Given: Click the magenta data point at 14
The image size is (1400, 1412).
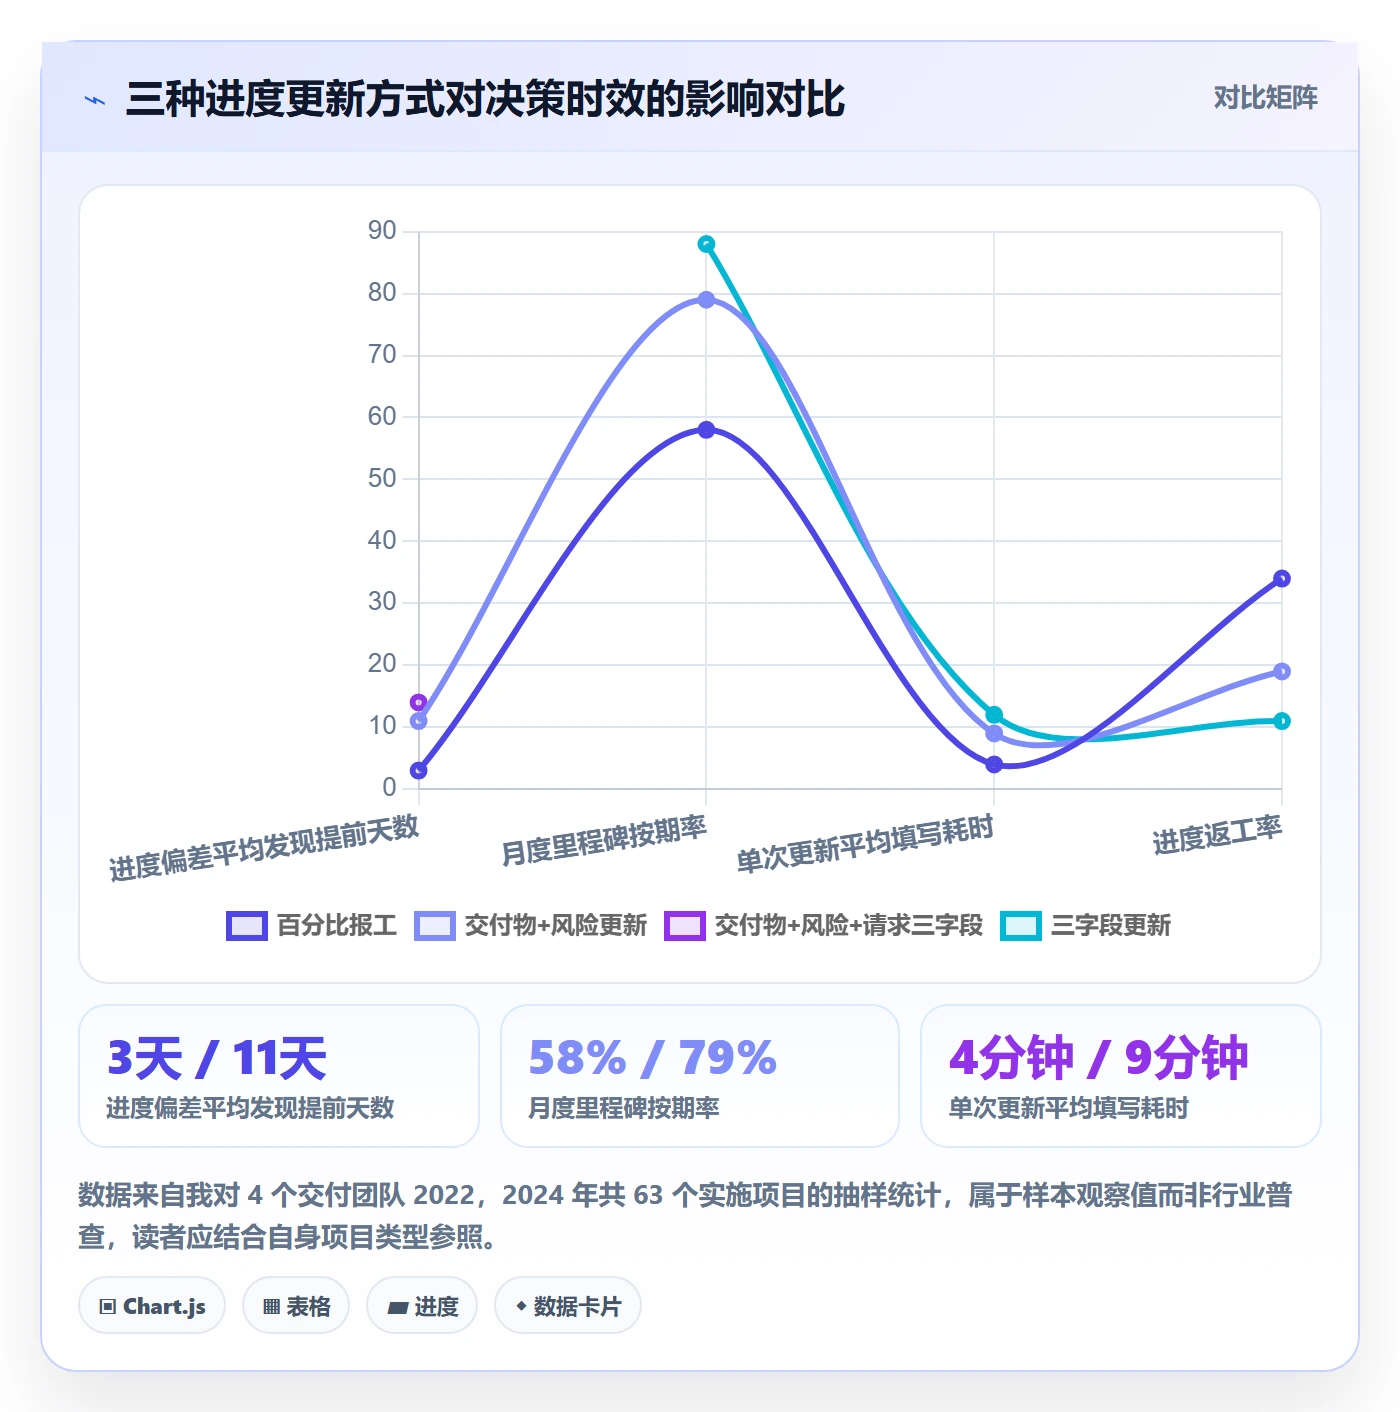Looking at the screenshot, I should (419, 703).
